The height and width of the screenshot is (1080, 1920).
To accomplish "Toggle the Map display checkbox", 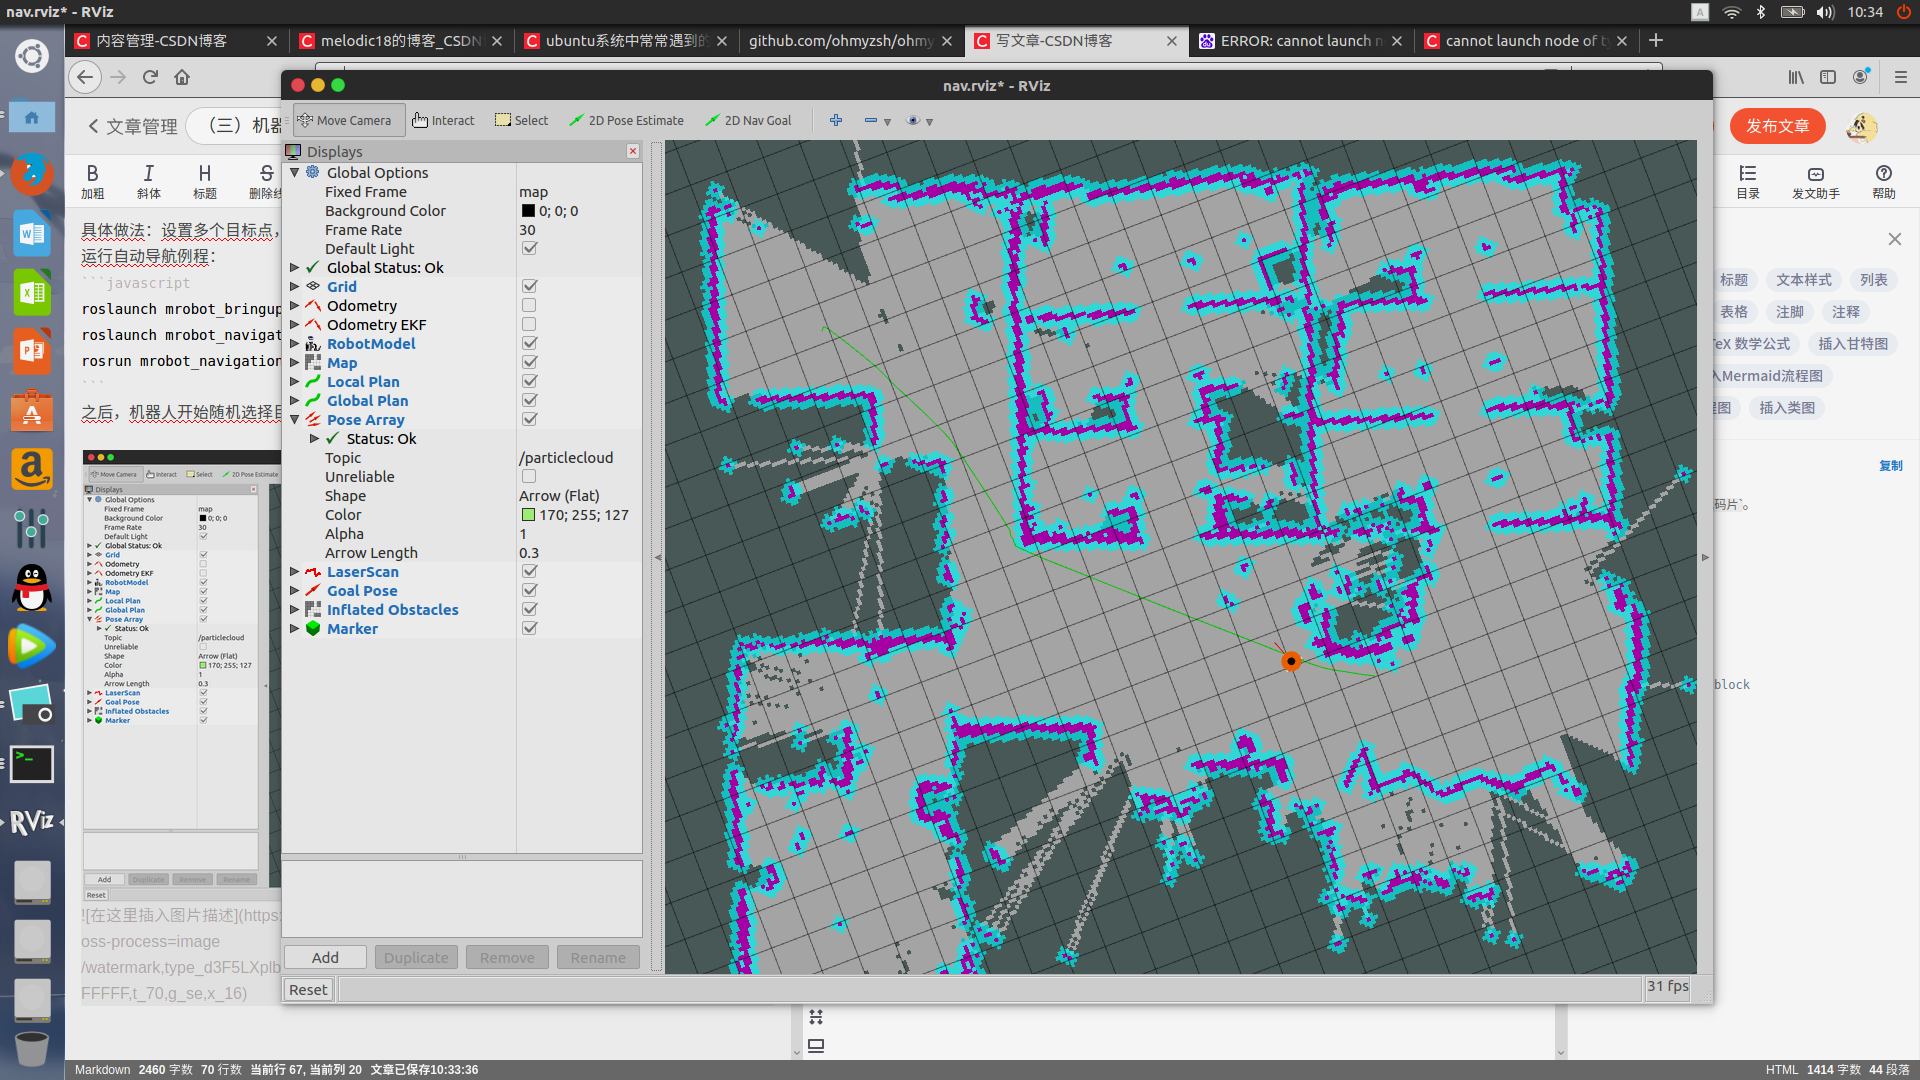I will coord(529,362).
